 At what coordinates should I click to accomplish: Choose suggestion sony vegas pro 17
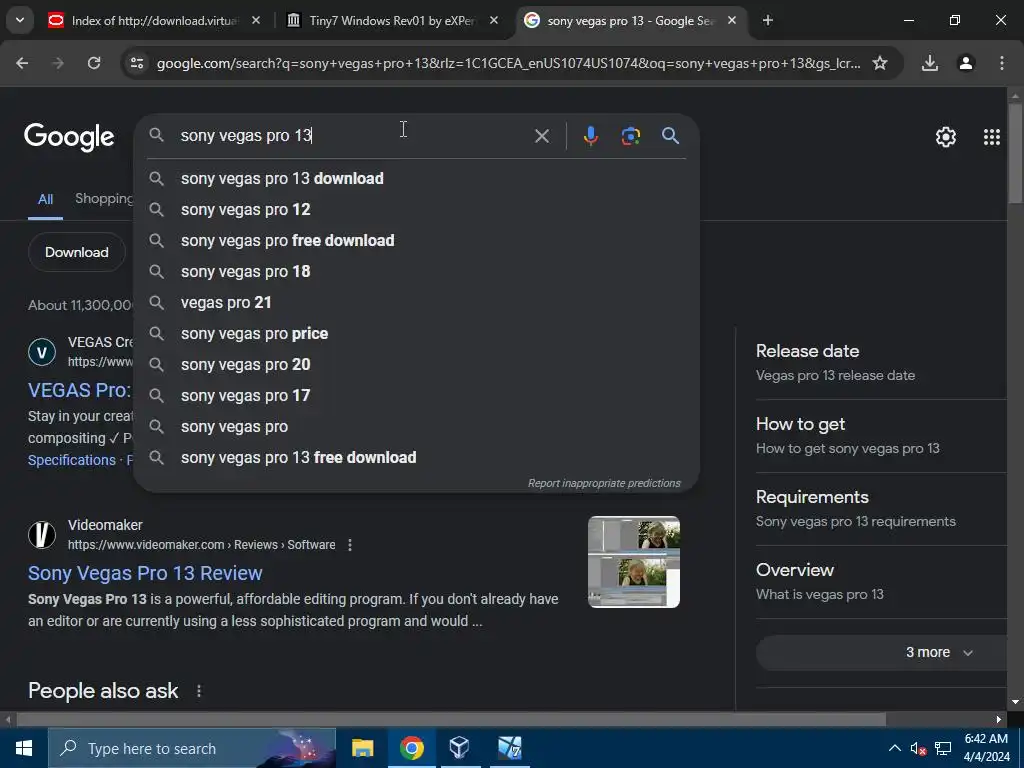pyautogui.click(x=417, y=396)
